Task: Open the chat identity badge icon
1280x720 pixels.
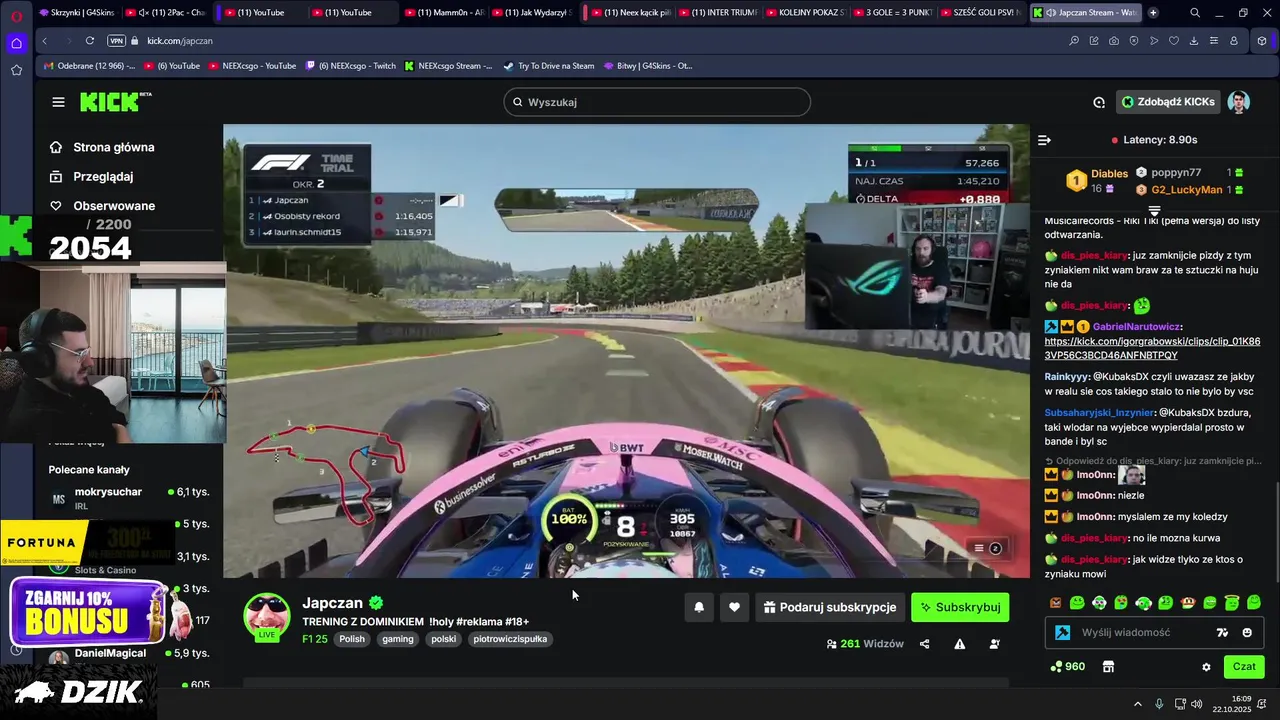Action: [1063, 632]
